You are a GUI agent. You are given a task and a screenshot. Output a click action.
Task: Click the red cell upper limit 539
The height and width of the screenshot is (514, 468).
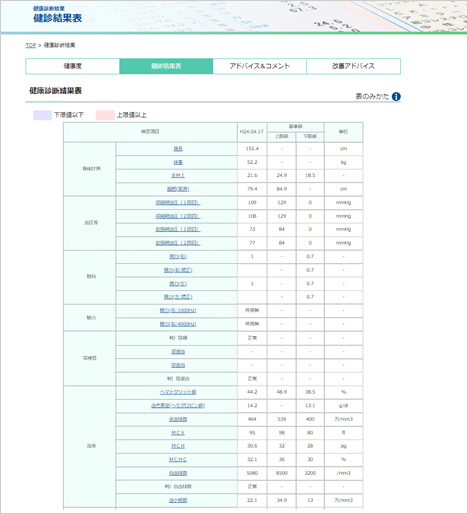click(282, 419)
